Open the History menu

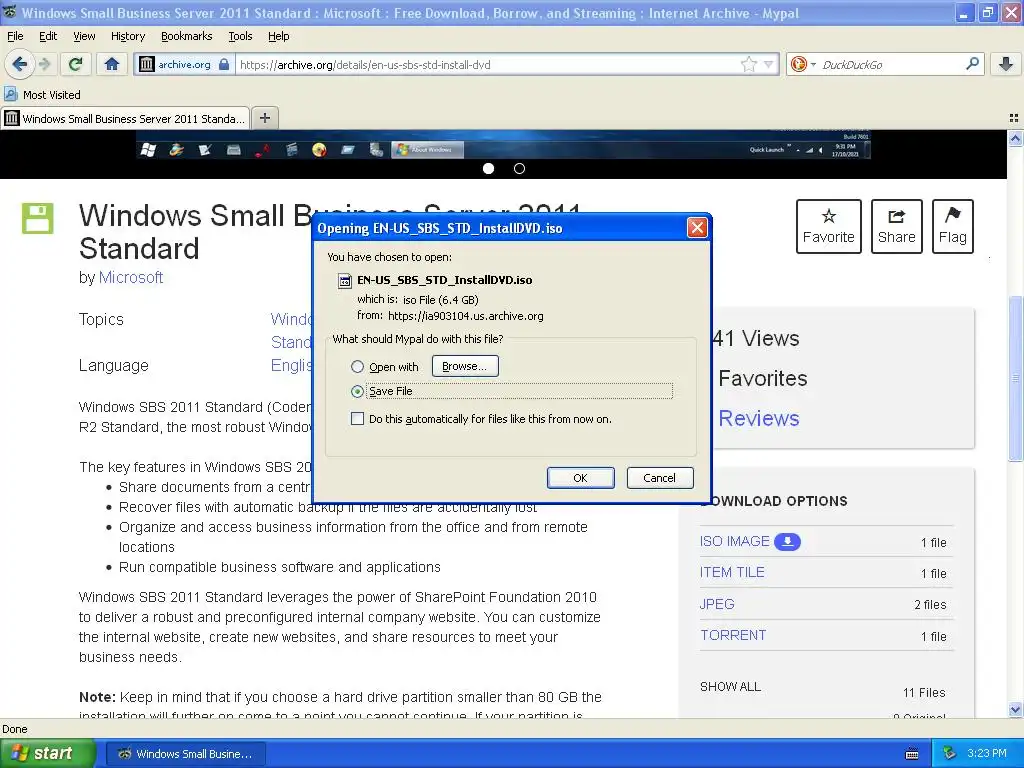(127, 36)
